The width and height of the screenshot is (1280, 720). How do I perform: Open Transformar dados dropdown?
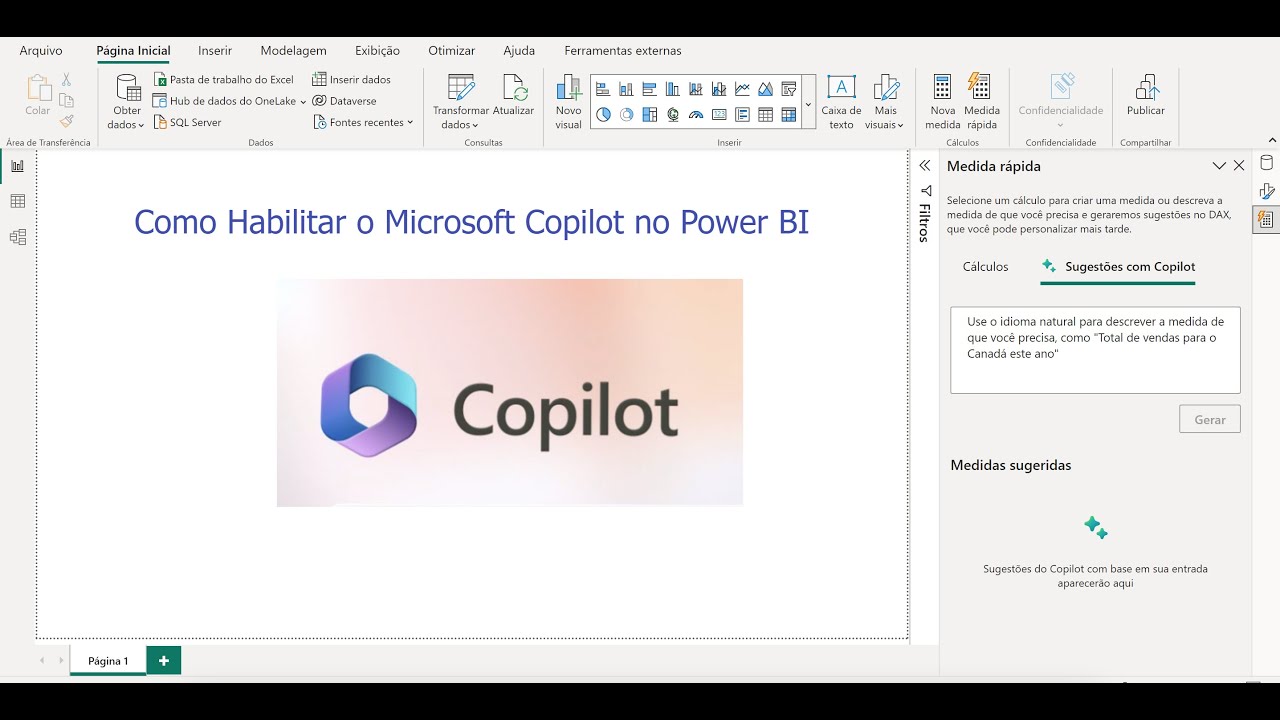click(x=461, y=101)
